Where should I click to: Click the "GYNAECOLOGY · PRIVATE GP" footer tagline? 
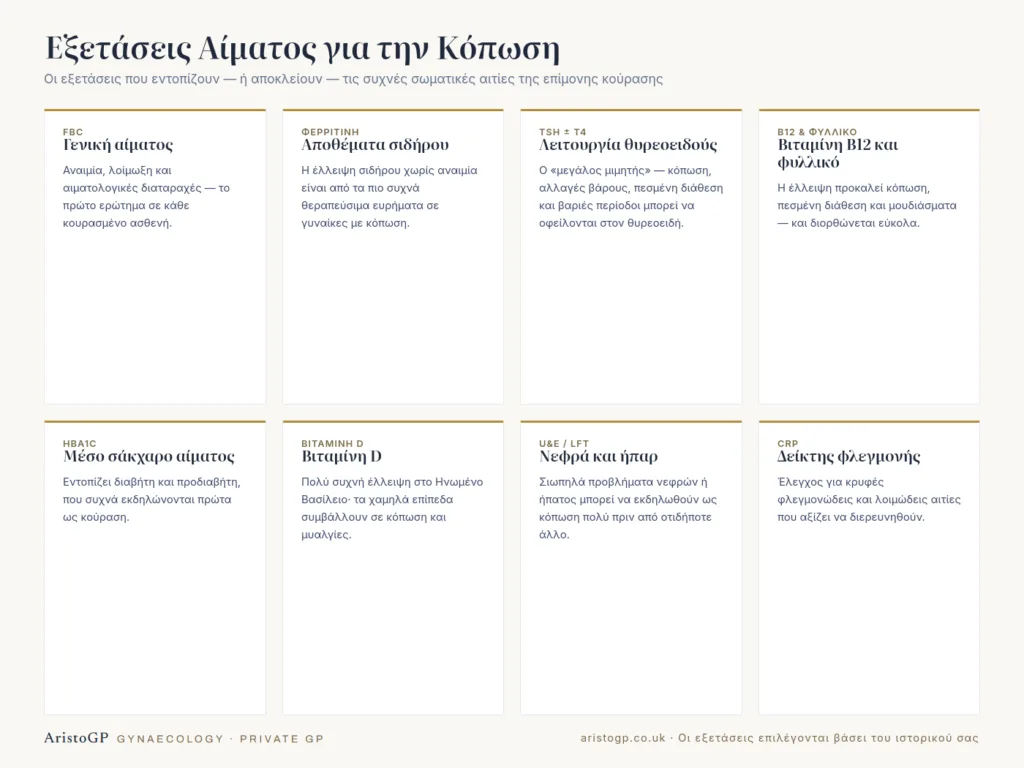pos(220,739)
